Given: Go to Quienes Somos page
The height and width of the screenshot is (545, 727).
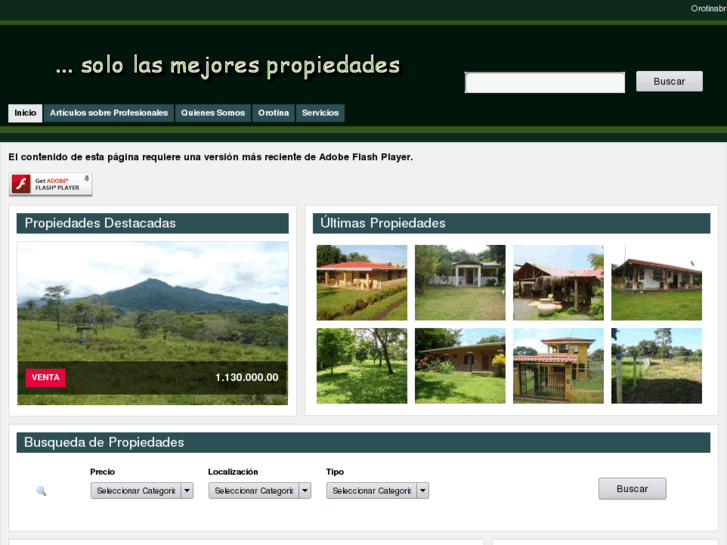Looking at the screenshot, I should (213, 113).
